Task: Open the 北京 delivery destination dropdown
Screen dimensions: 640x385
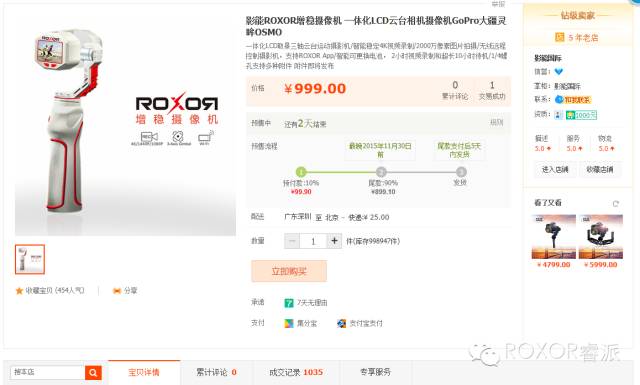Action: pos(331,218)
